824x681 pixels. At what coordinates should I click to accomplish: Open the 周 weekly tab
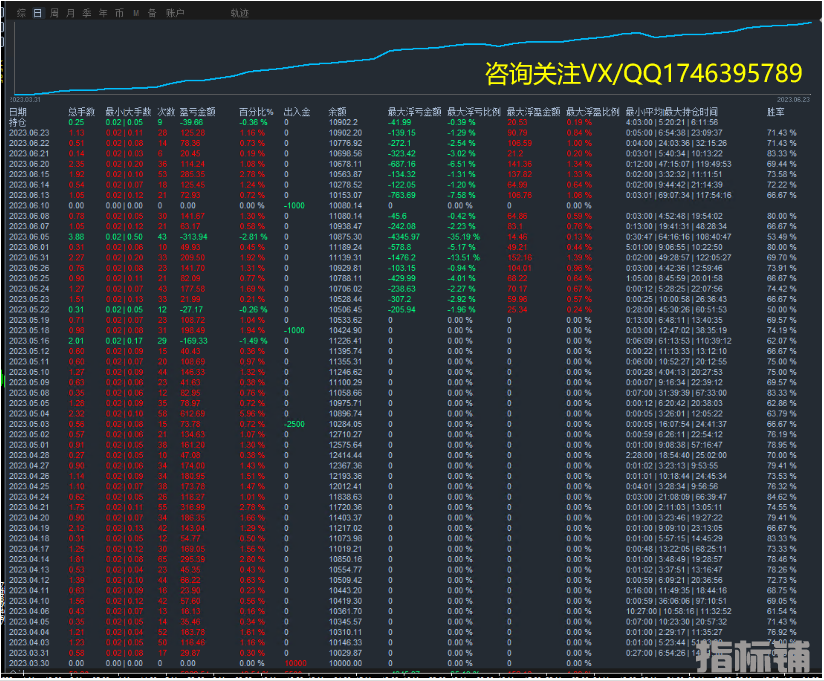click(55, 13)
